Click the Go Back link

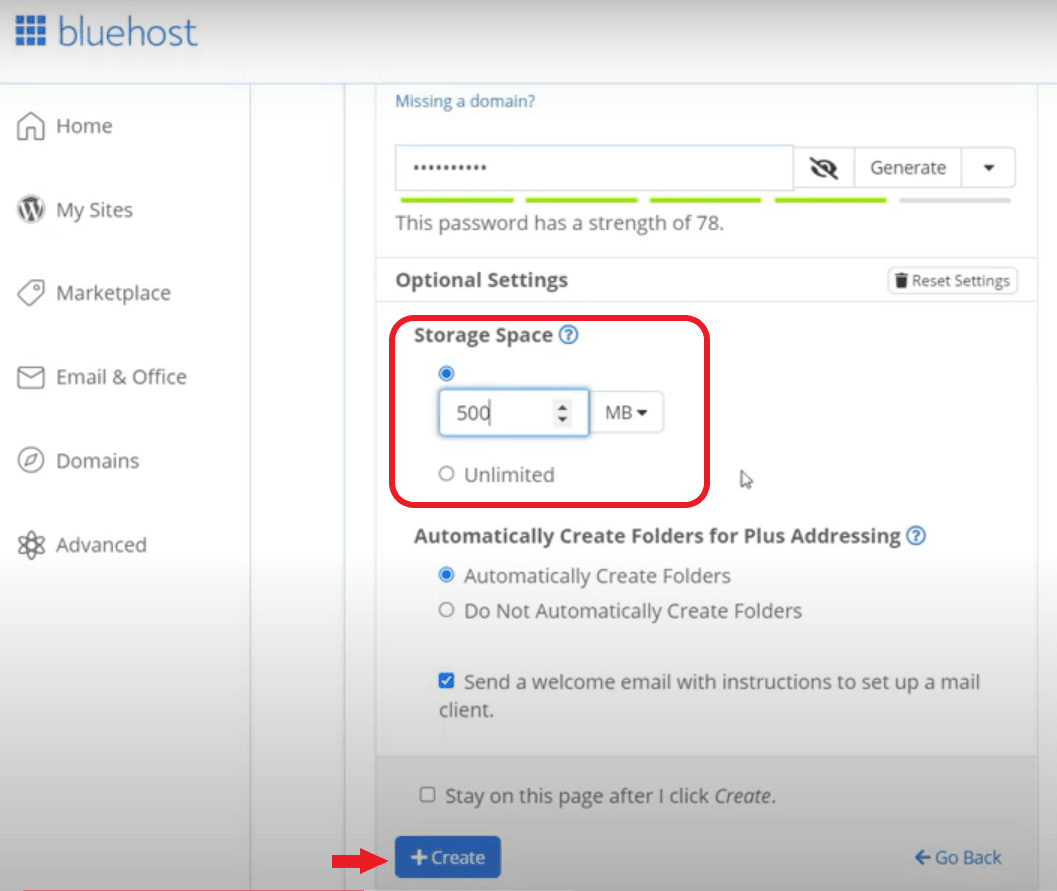[958, 857]
